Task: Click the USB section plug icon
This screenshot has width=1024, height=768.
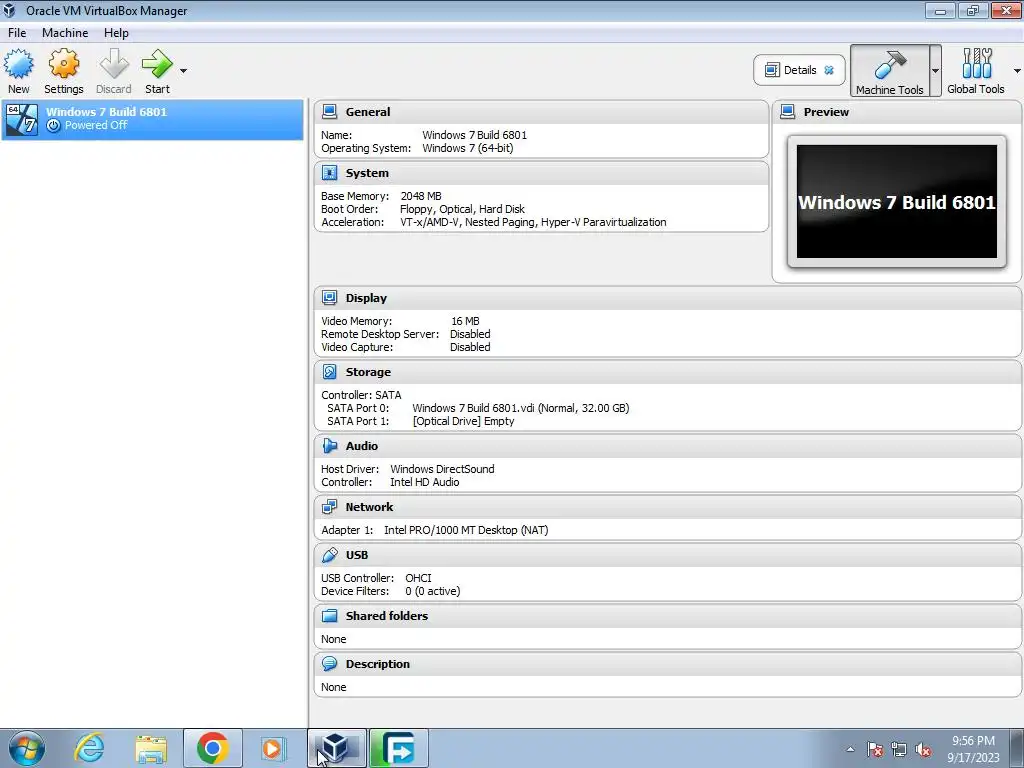Action: point(330,555)
